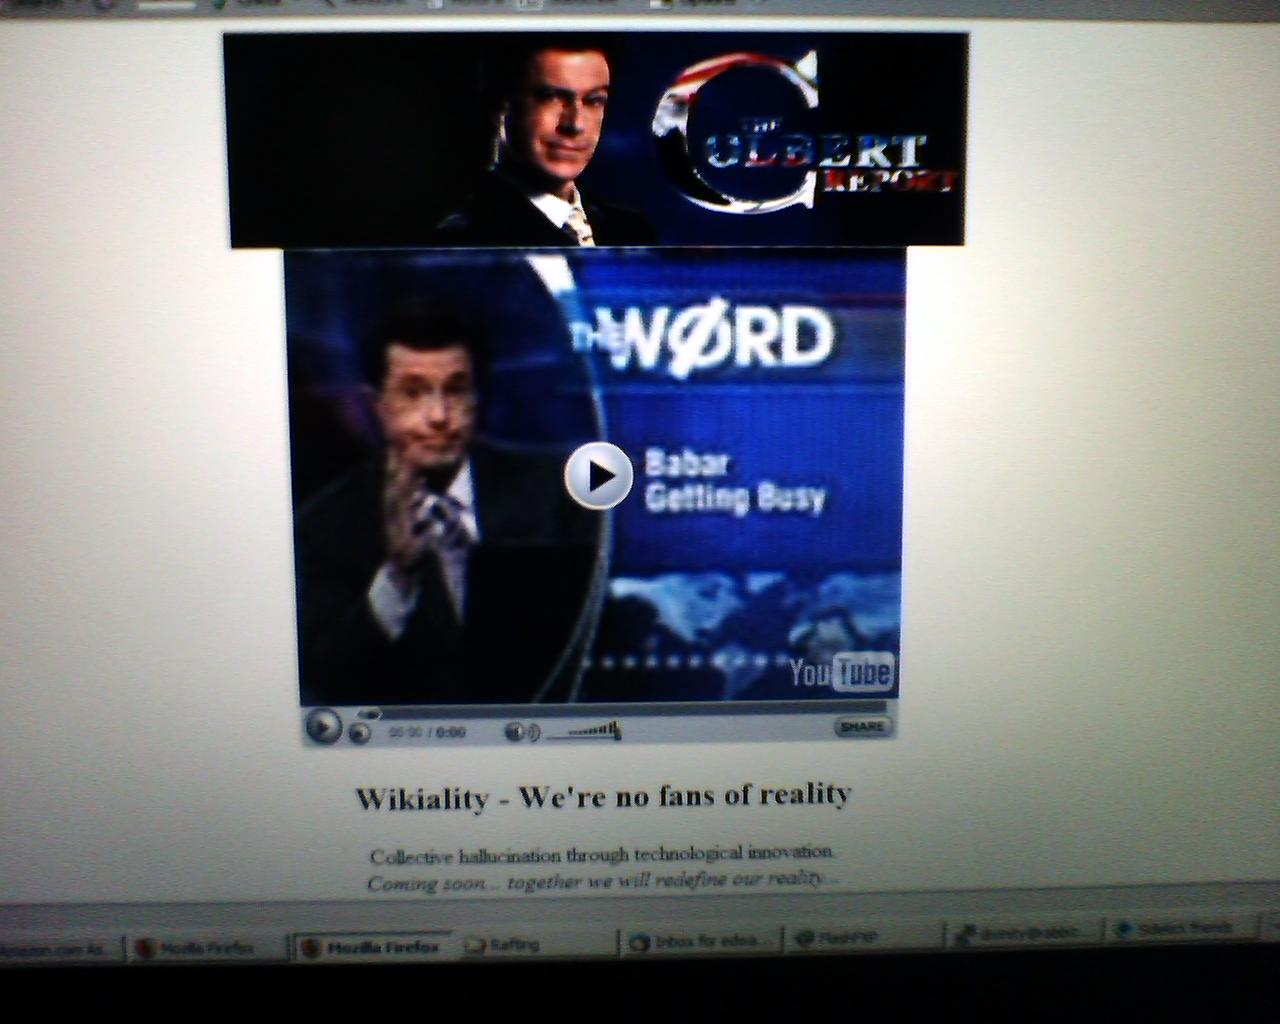Click the stop button beside the play control
This screenshot has width=1280, height=1024.
click(360, 733)
